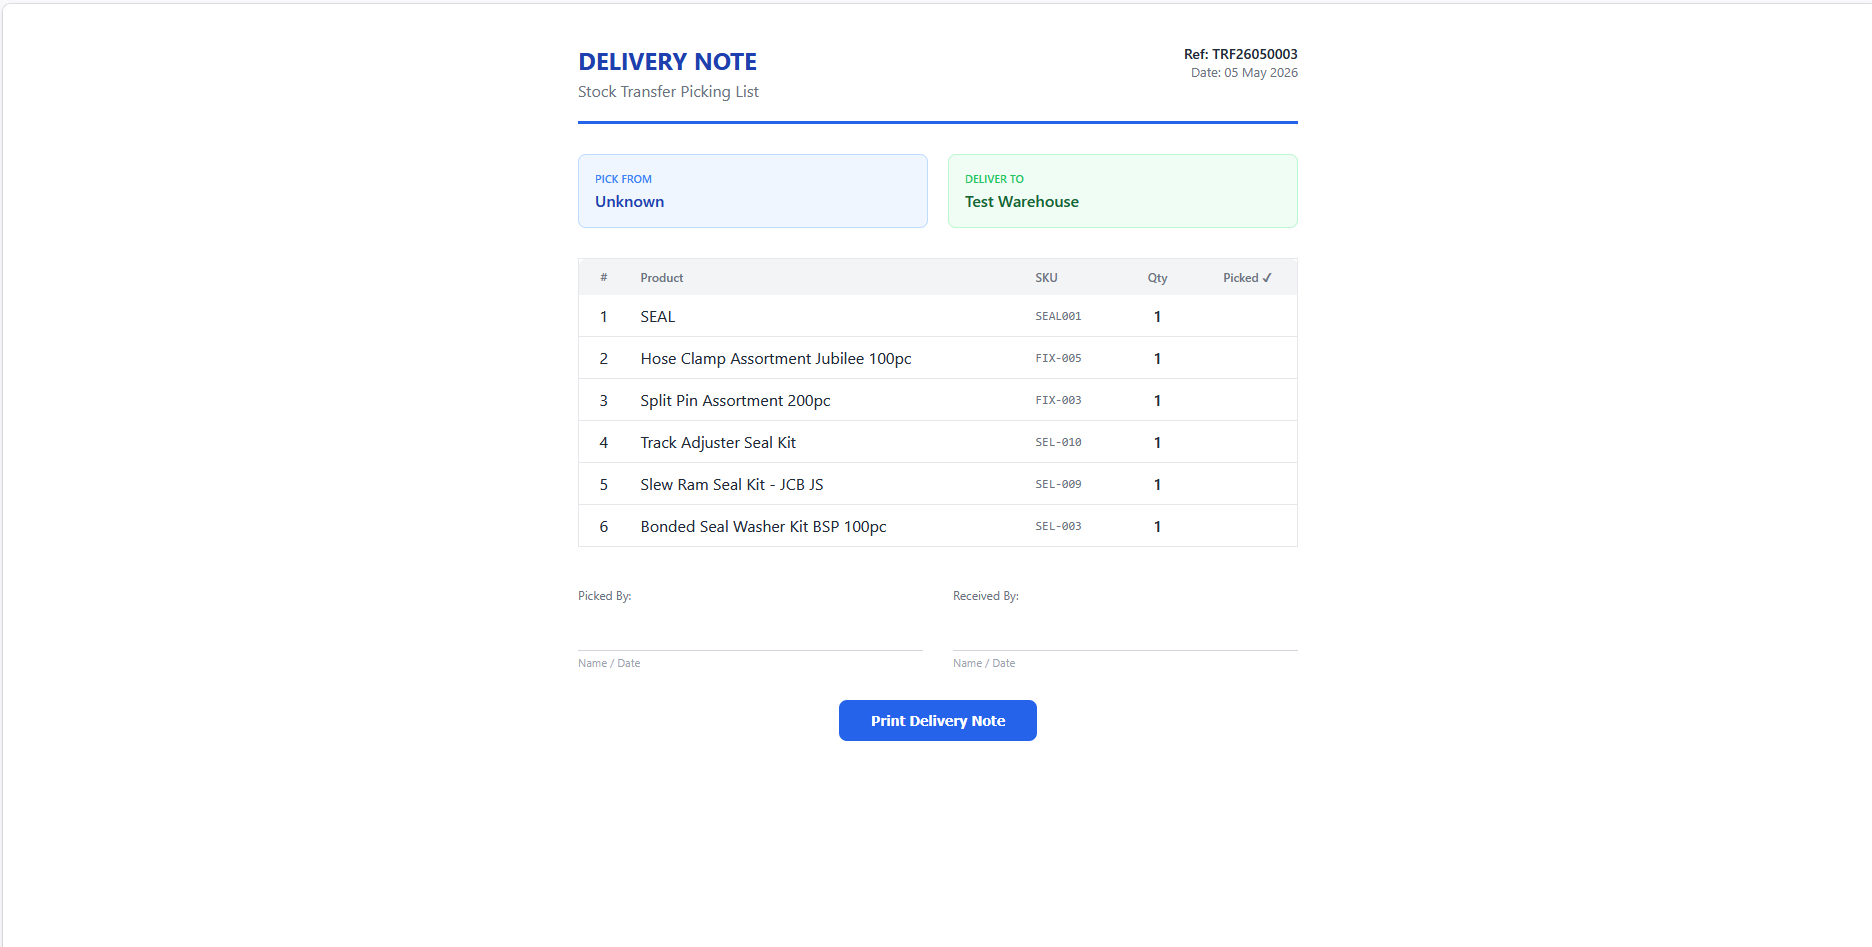Viewport: 1872px width, 947px height.
Task: Click the DELIVER TO label
Action: point(994,179)
